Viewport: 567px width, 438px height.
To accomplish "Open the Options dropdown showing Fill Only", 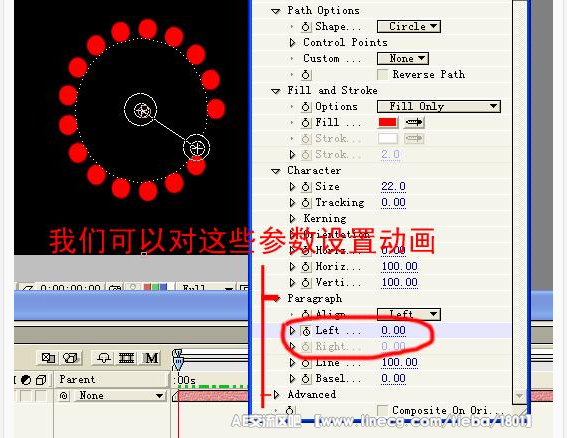I will pos(439,106).
